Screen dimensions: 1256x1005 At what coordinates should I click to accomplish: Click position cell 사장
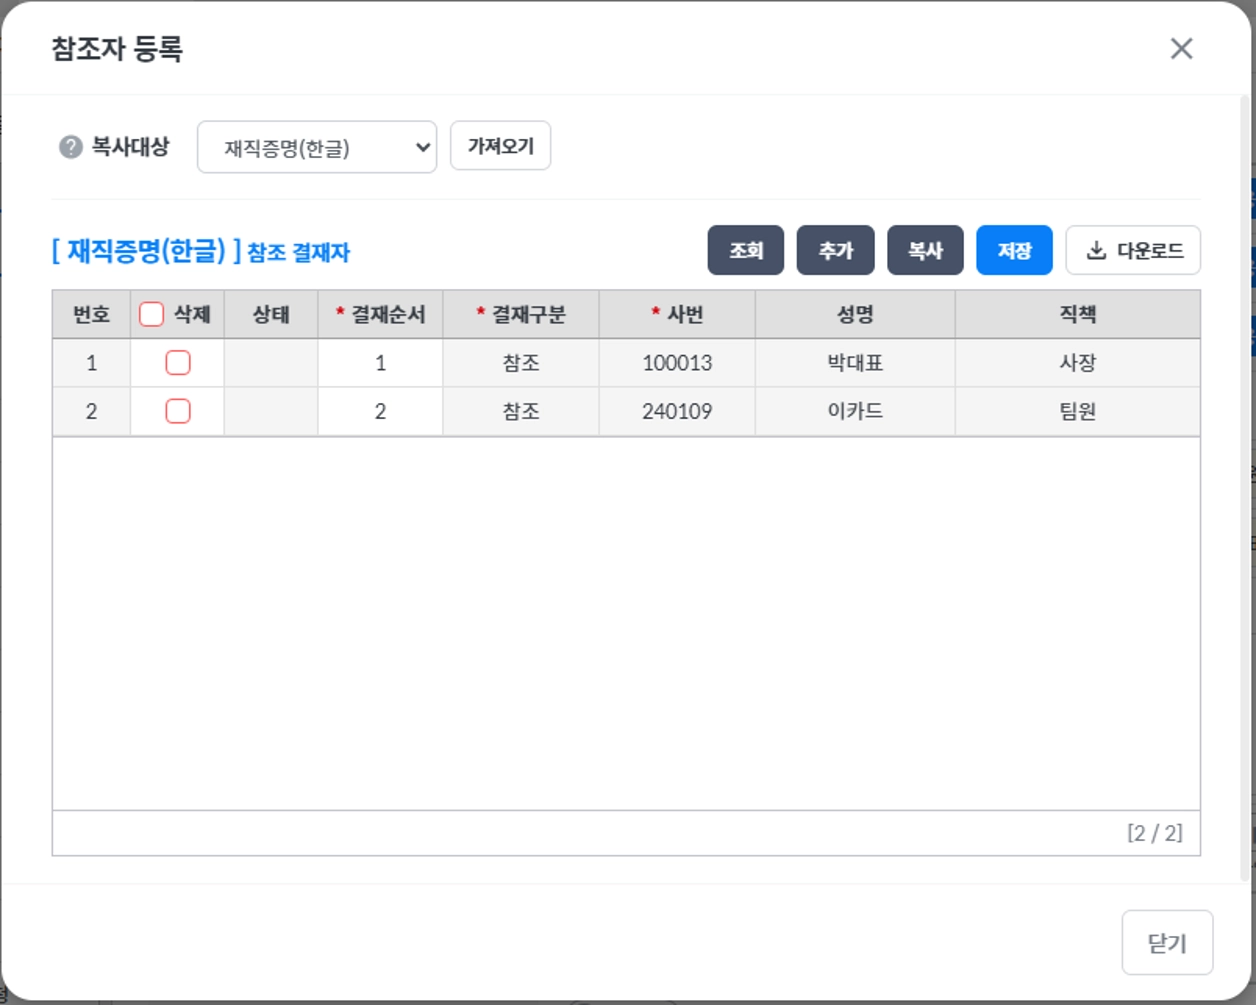(1078, 363)
